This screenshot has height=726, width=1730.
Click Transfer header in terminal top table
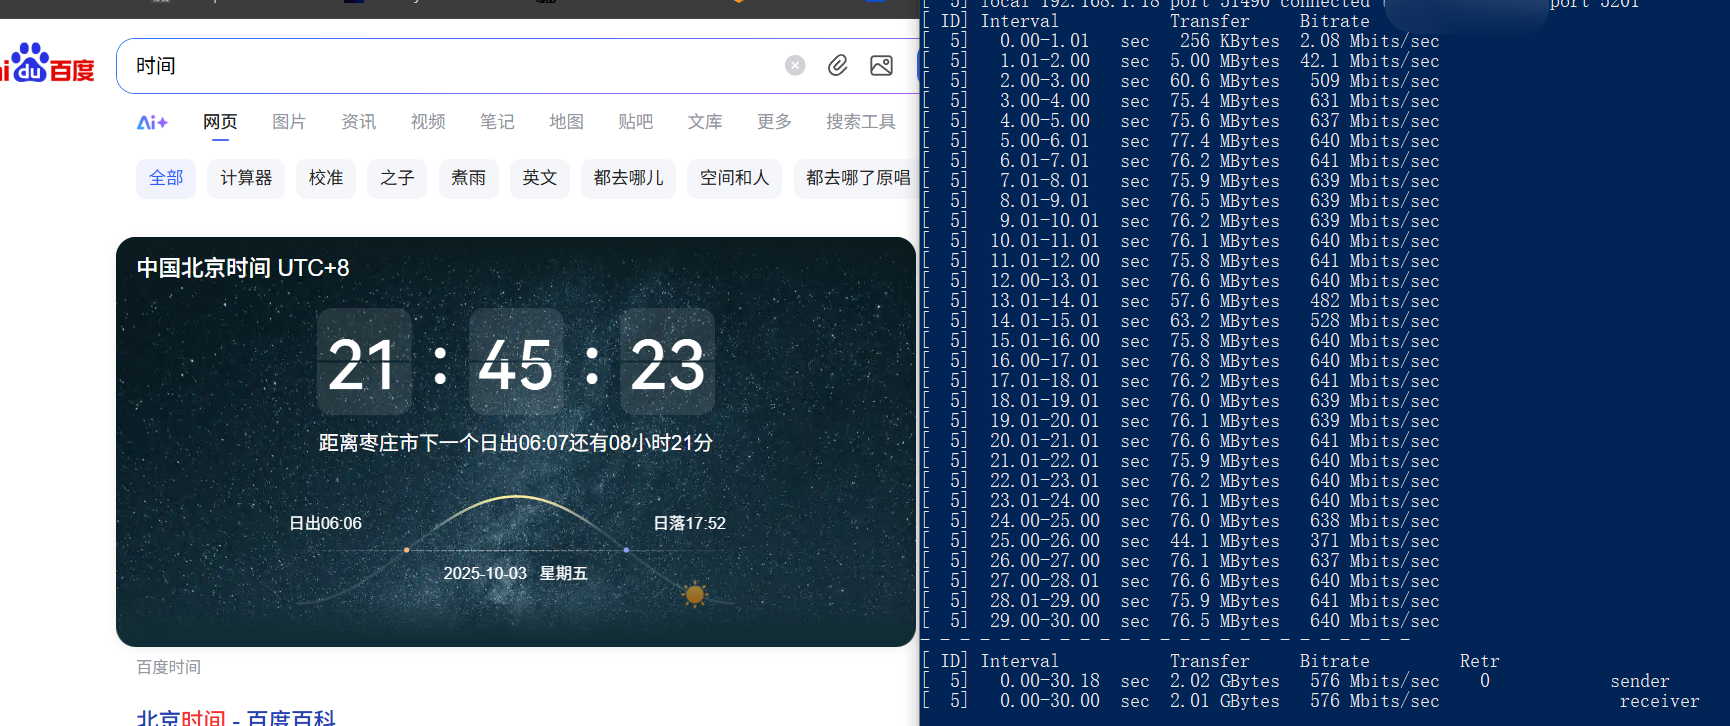tap(1209, 21)
